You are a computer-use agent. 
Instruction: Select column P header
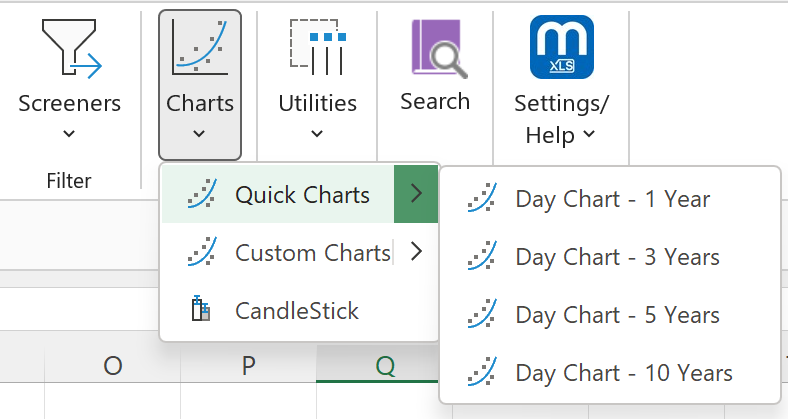248,365
